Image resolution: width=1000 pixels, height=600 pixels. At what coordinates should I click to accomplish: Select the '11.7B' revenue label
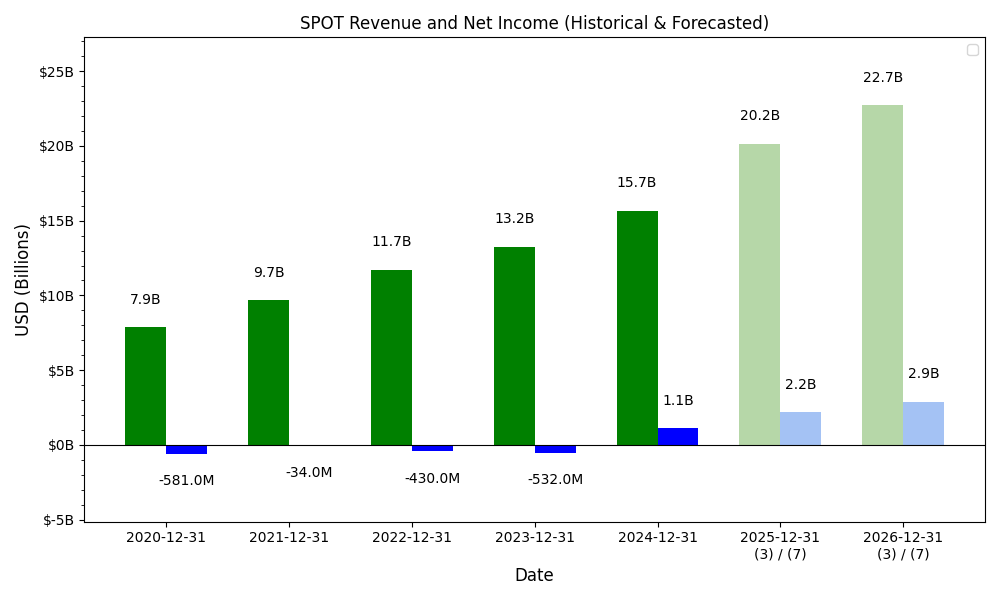[x=392, y=242]
